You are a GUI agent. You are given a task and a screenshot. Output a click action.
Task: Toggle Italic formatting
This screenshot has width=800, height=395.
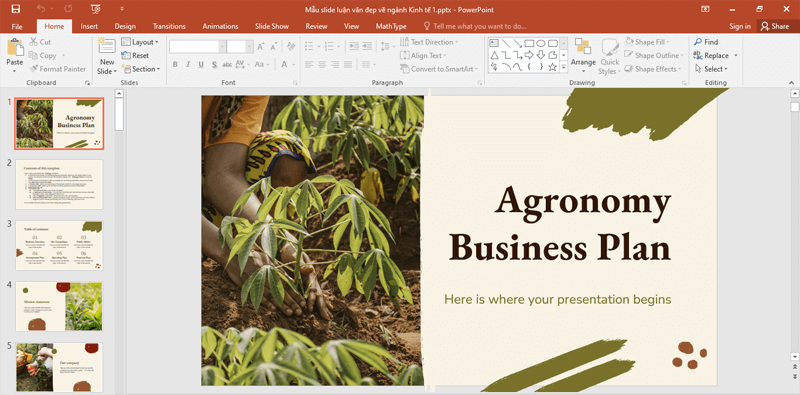pos(188,64)
